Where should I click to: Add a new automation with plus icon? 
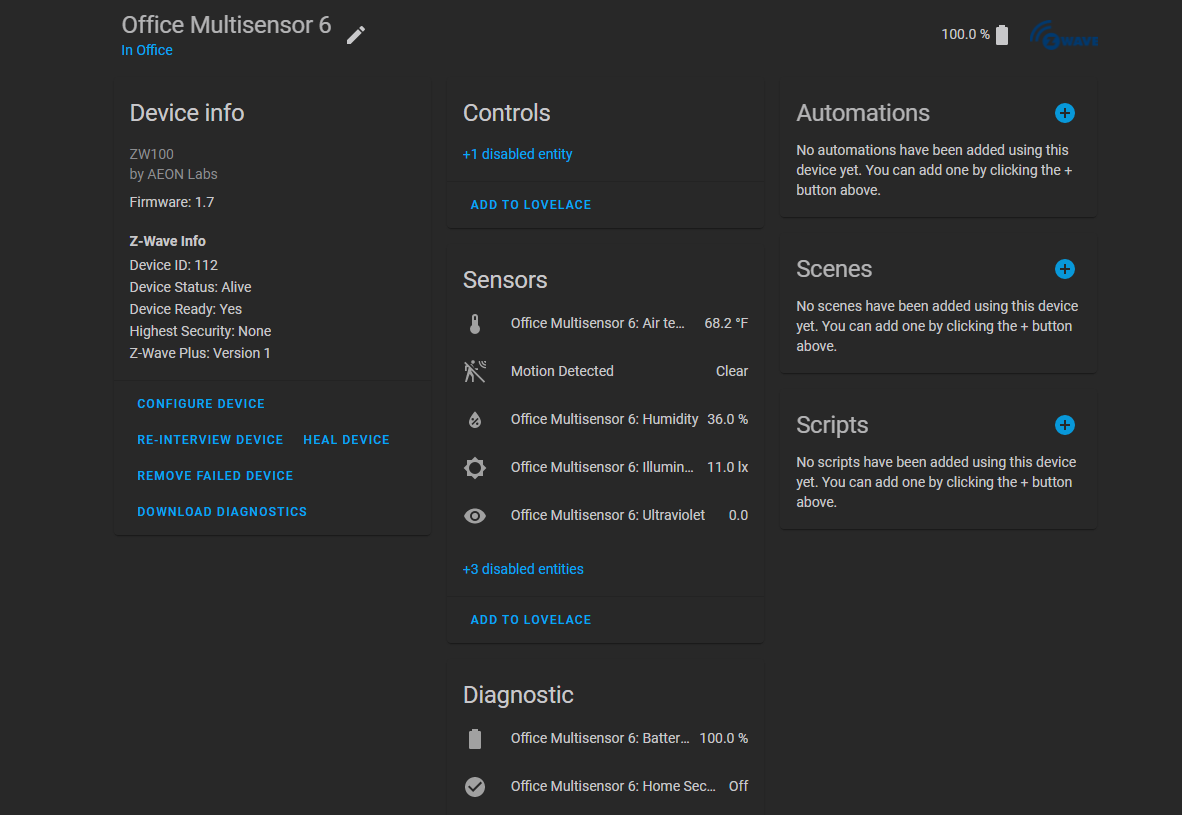coord(1065,113)
